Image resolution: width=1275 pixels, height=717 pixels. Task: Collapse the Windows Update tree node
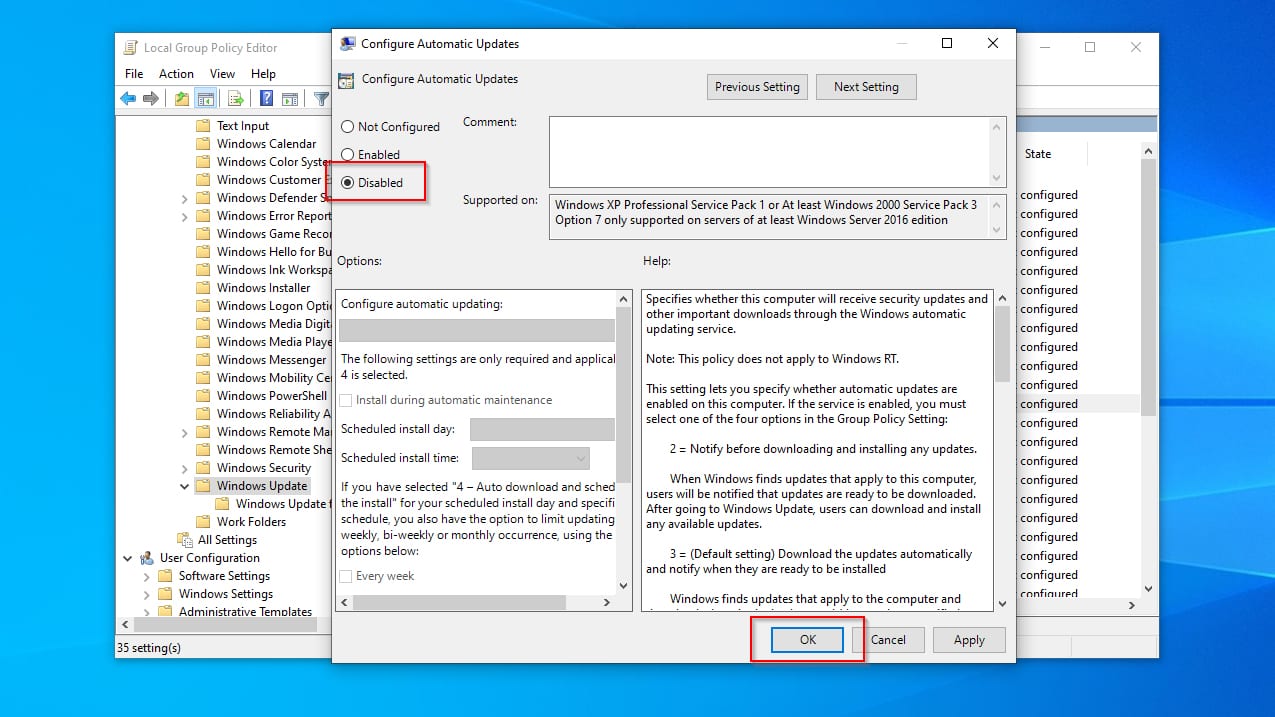pyautogui.click(x=185, y=486)
